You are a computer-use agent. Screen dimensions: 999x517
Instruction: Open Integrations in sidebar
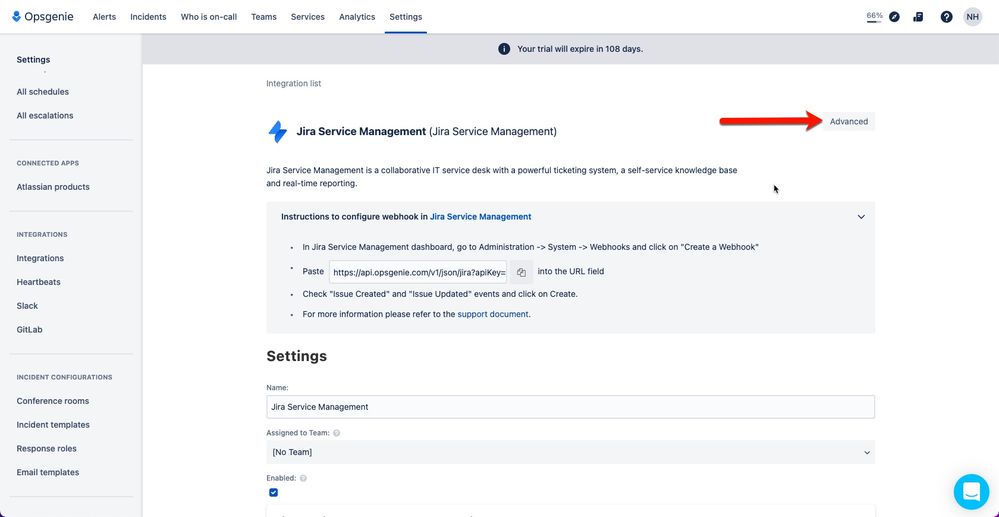pos(40,258)
